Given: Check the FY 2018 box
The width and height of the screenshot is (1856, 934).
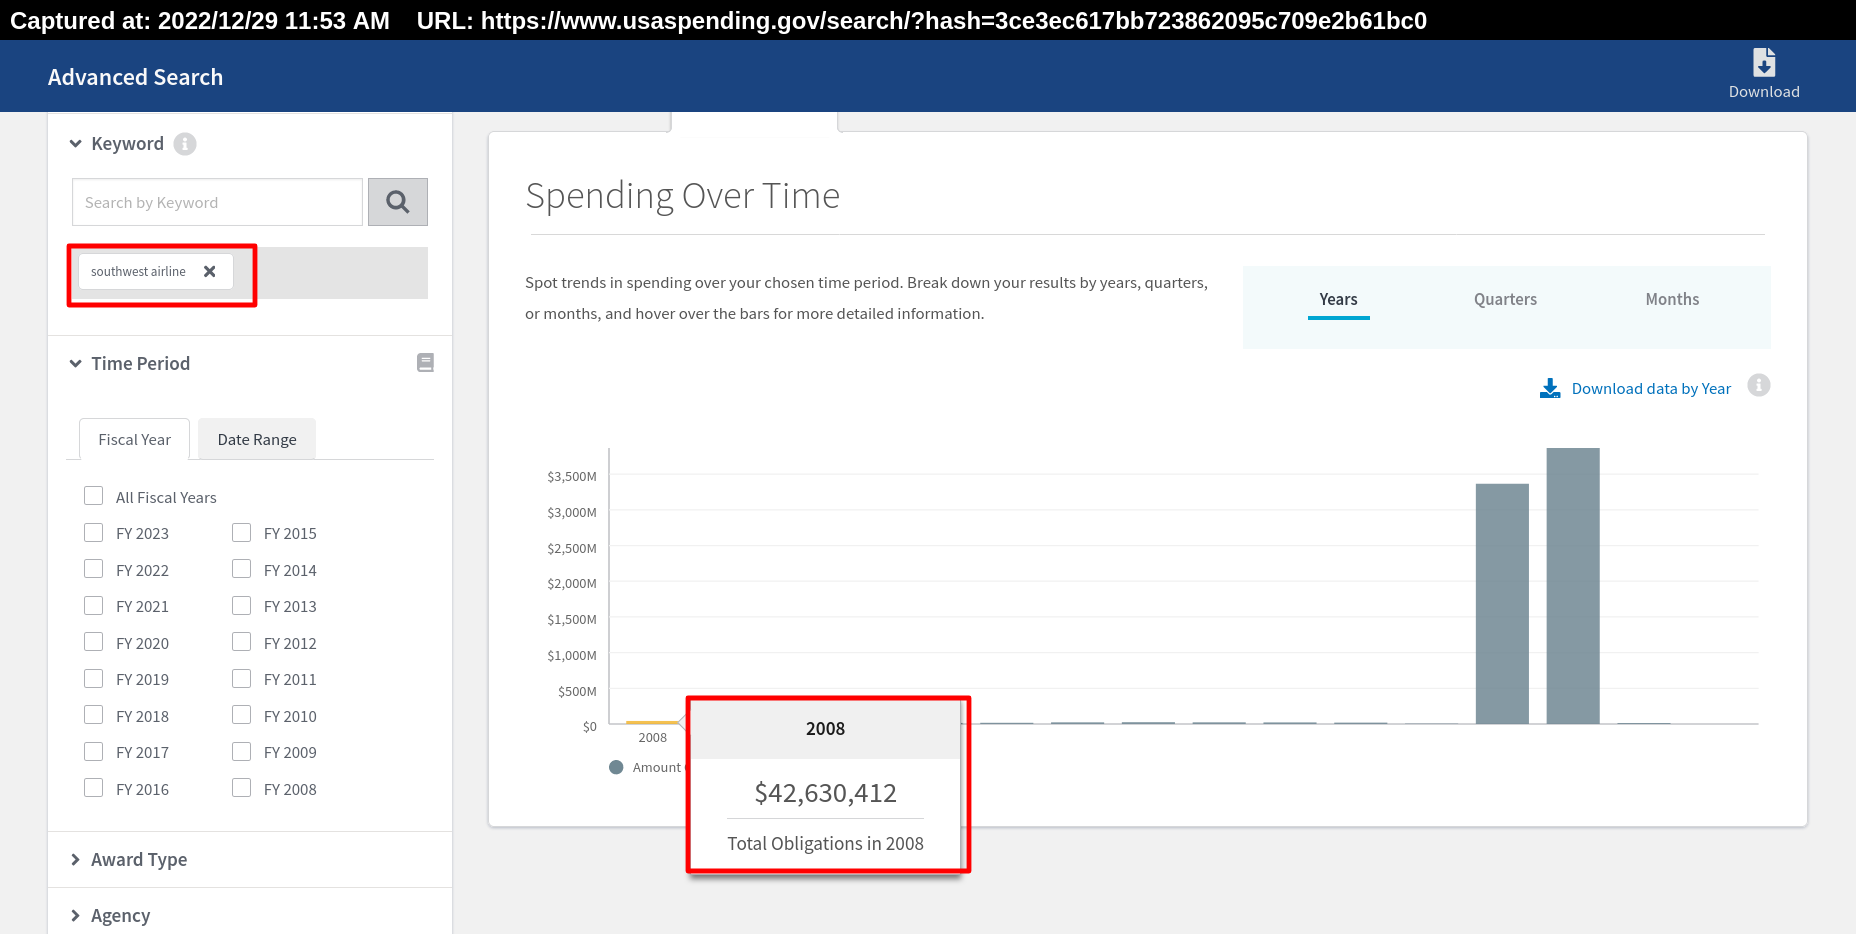Looking at the screenshot, I should tap(94, 715).
